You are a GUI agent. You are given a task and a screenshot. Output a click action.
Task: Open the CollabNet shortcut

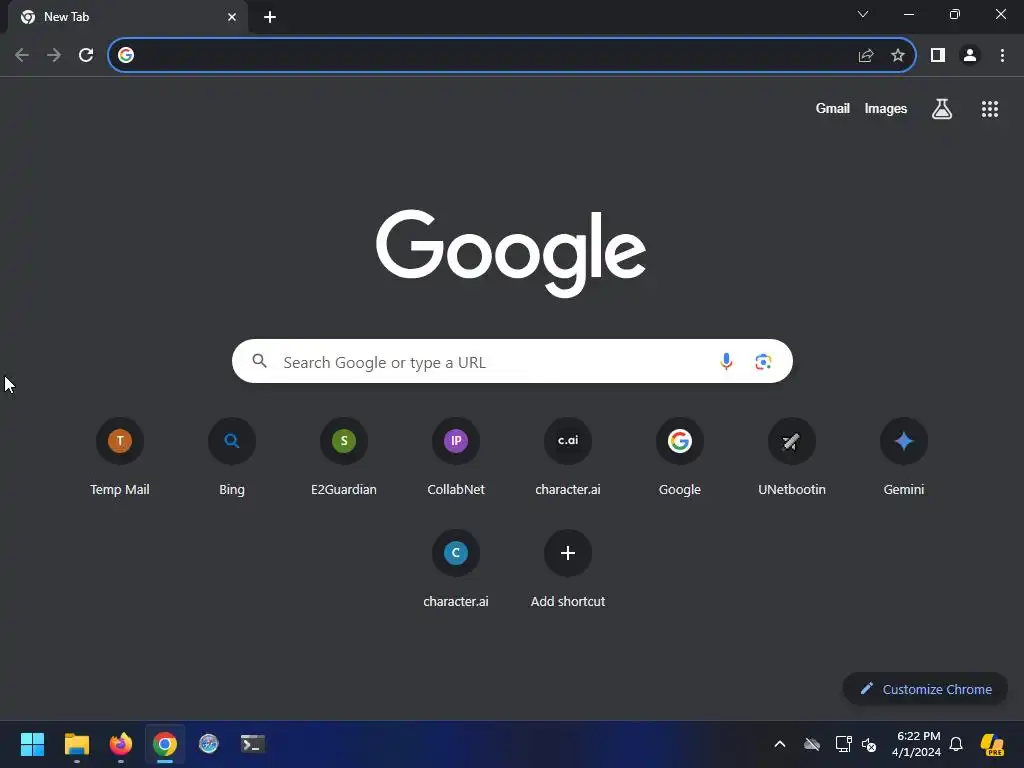point(456,456)
